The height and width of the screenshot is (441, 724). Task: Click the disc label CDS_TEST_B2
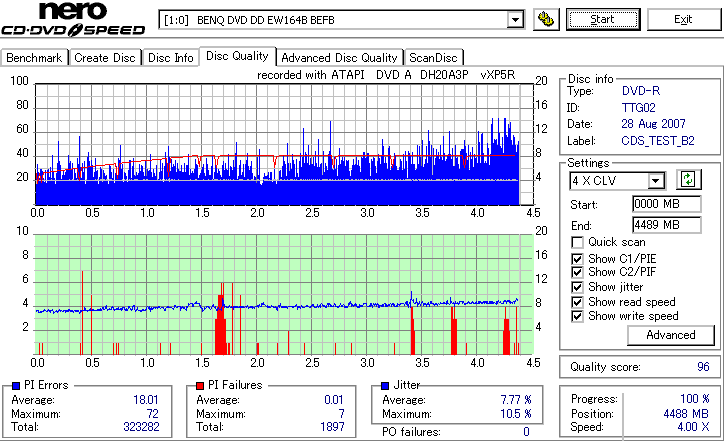tap(658, 140)
